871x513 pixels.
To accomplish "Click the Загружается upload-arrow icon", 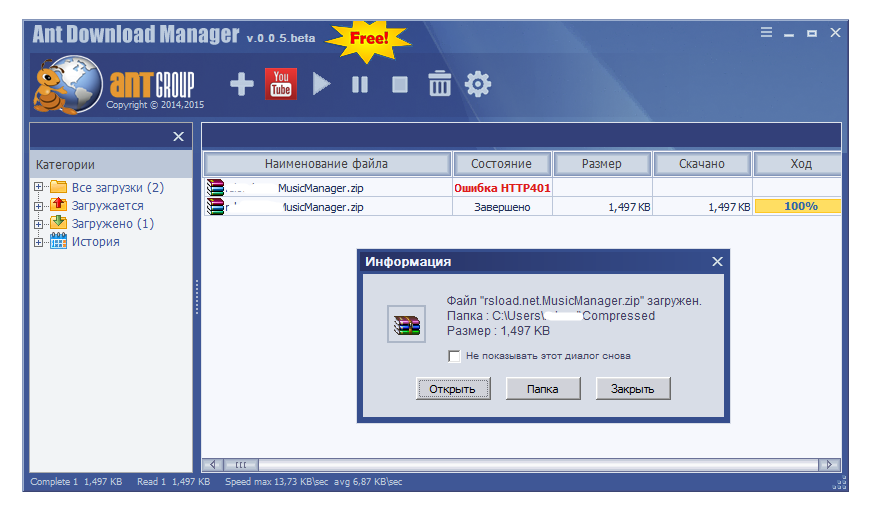I will click(x=58, y=204).
